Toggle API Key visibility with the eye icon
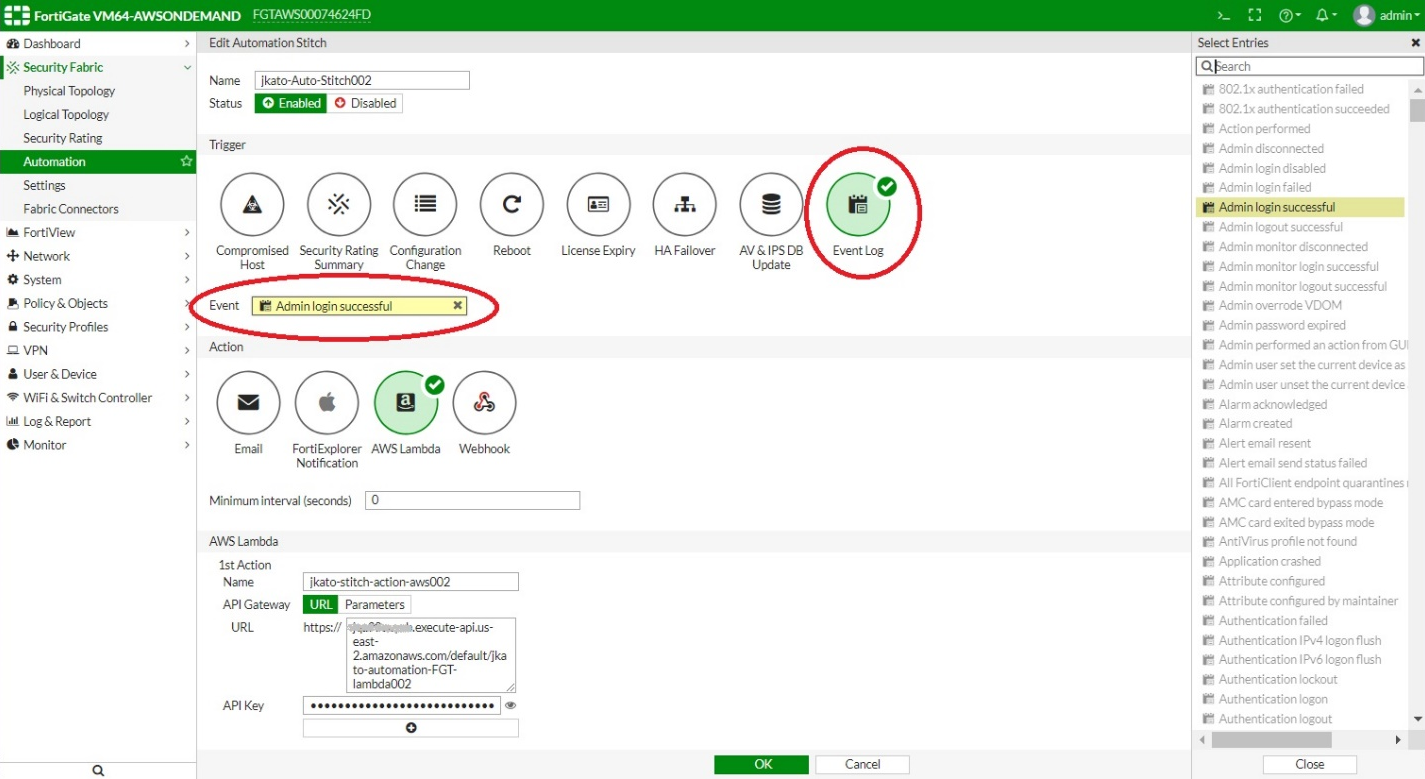 [x=510, y=705]
